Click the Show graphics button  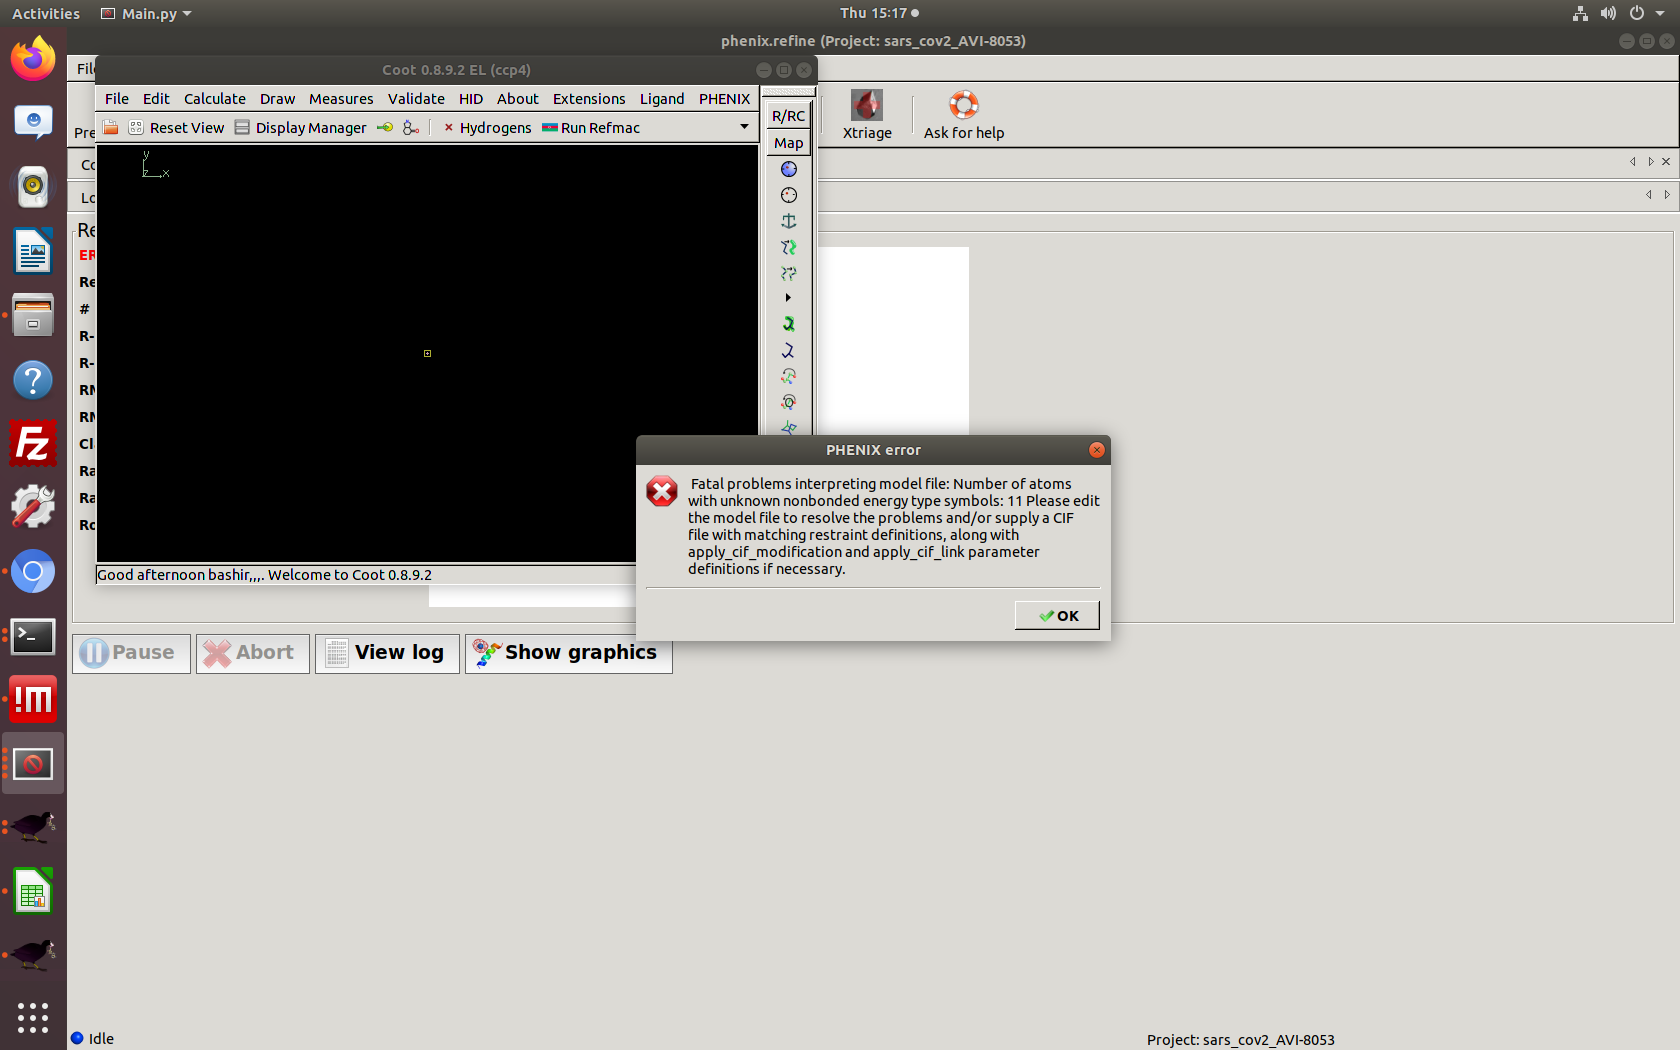tap(568, 653)
